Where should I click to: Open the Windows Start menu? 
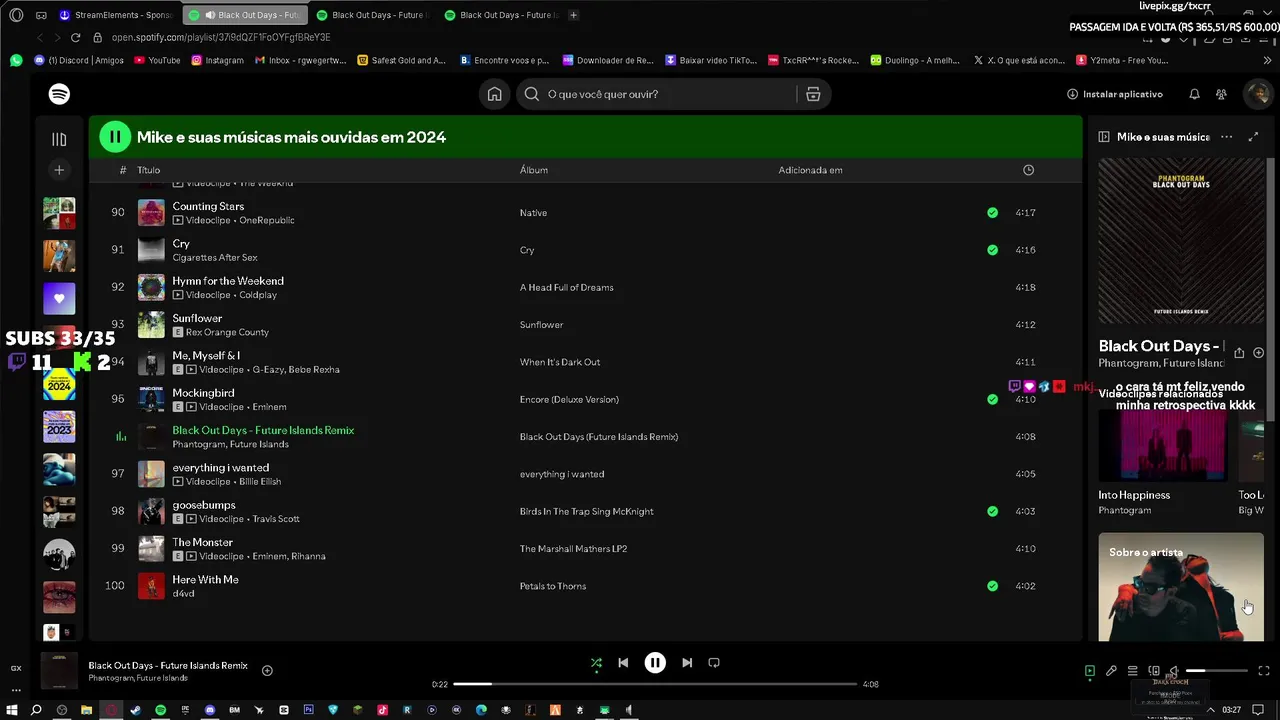click(12, 710)
